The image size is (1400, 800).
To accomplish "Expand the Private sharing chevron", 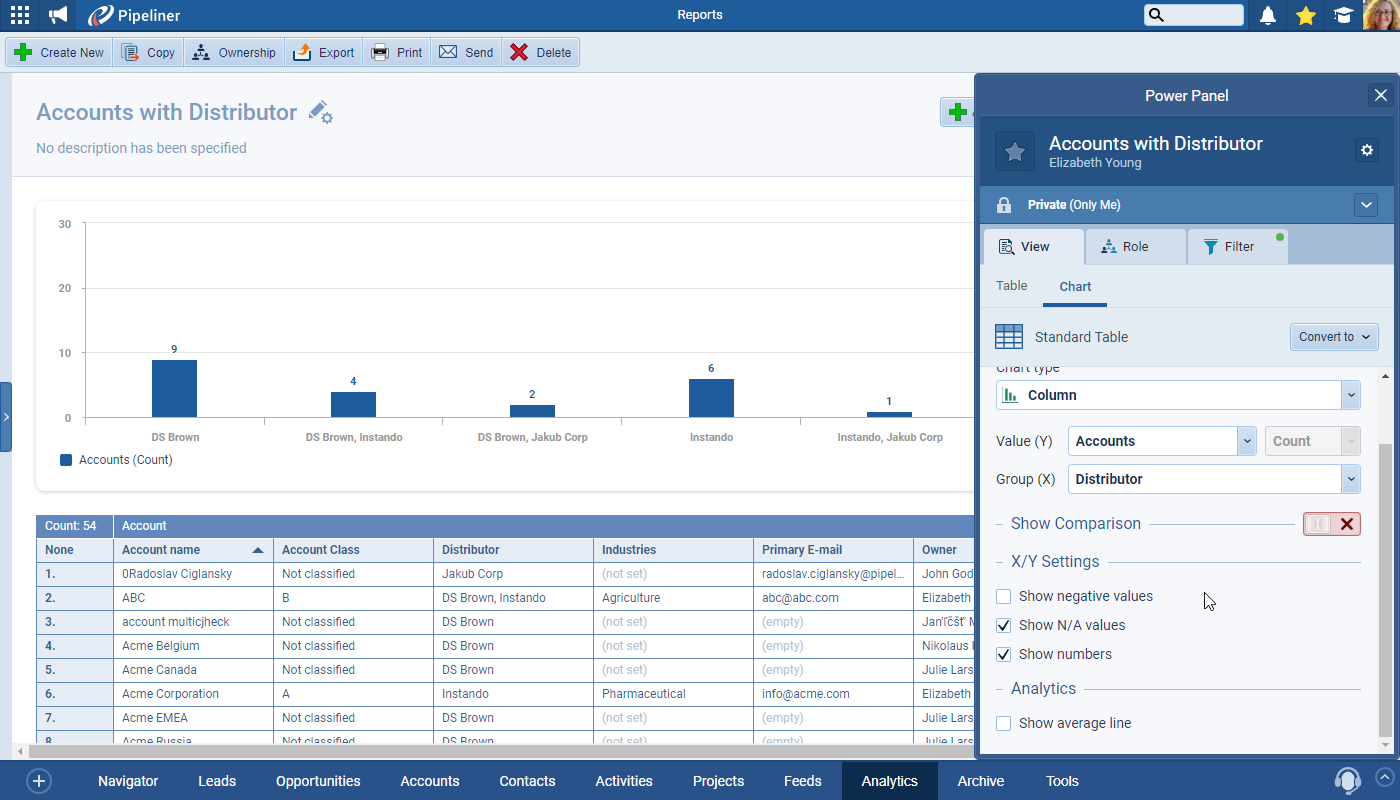I will click(x=1366, y=205).
